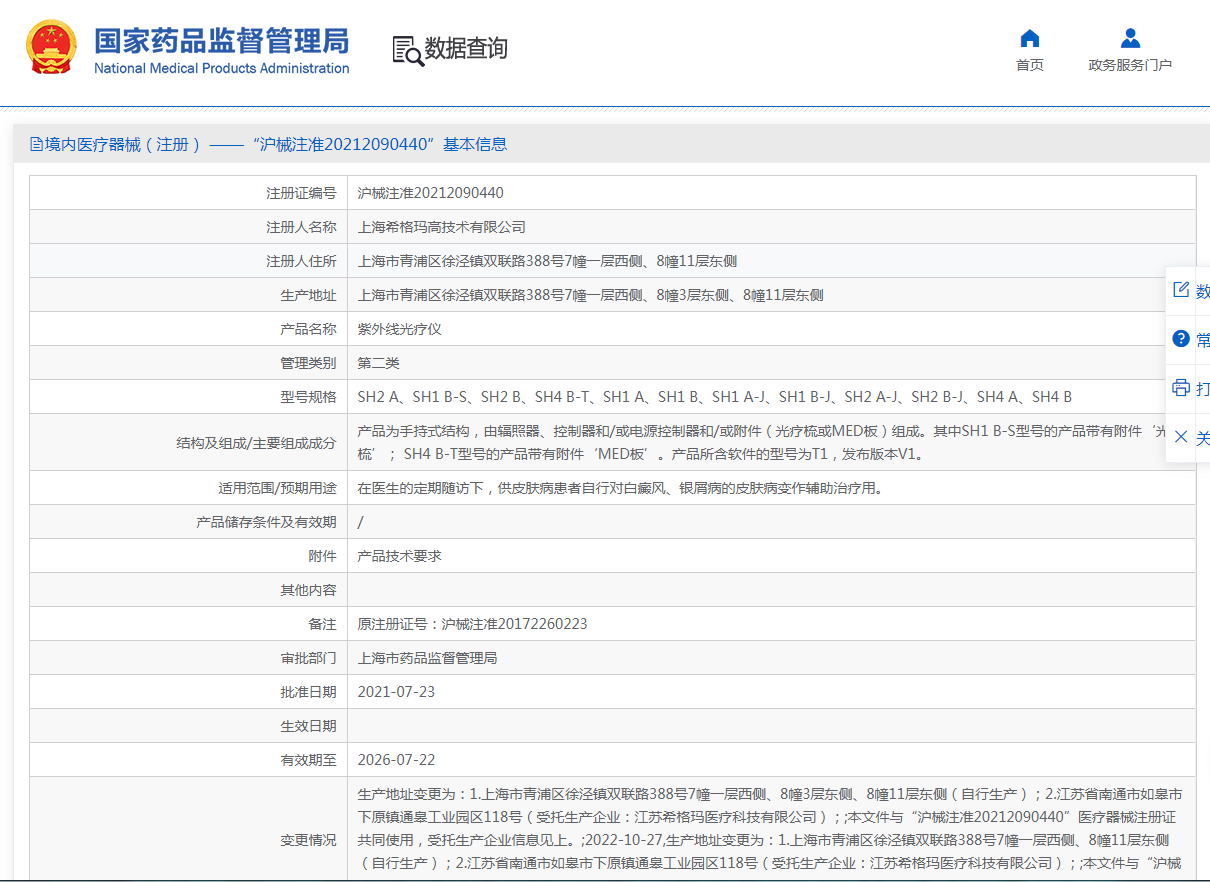Click the 其他内容 label

(x=308, y=590)
